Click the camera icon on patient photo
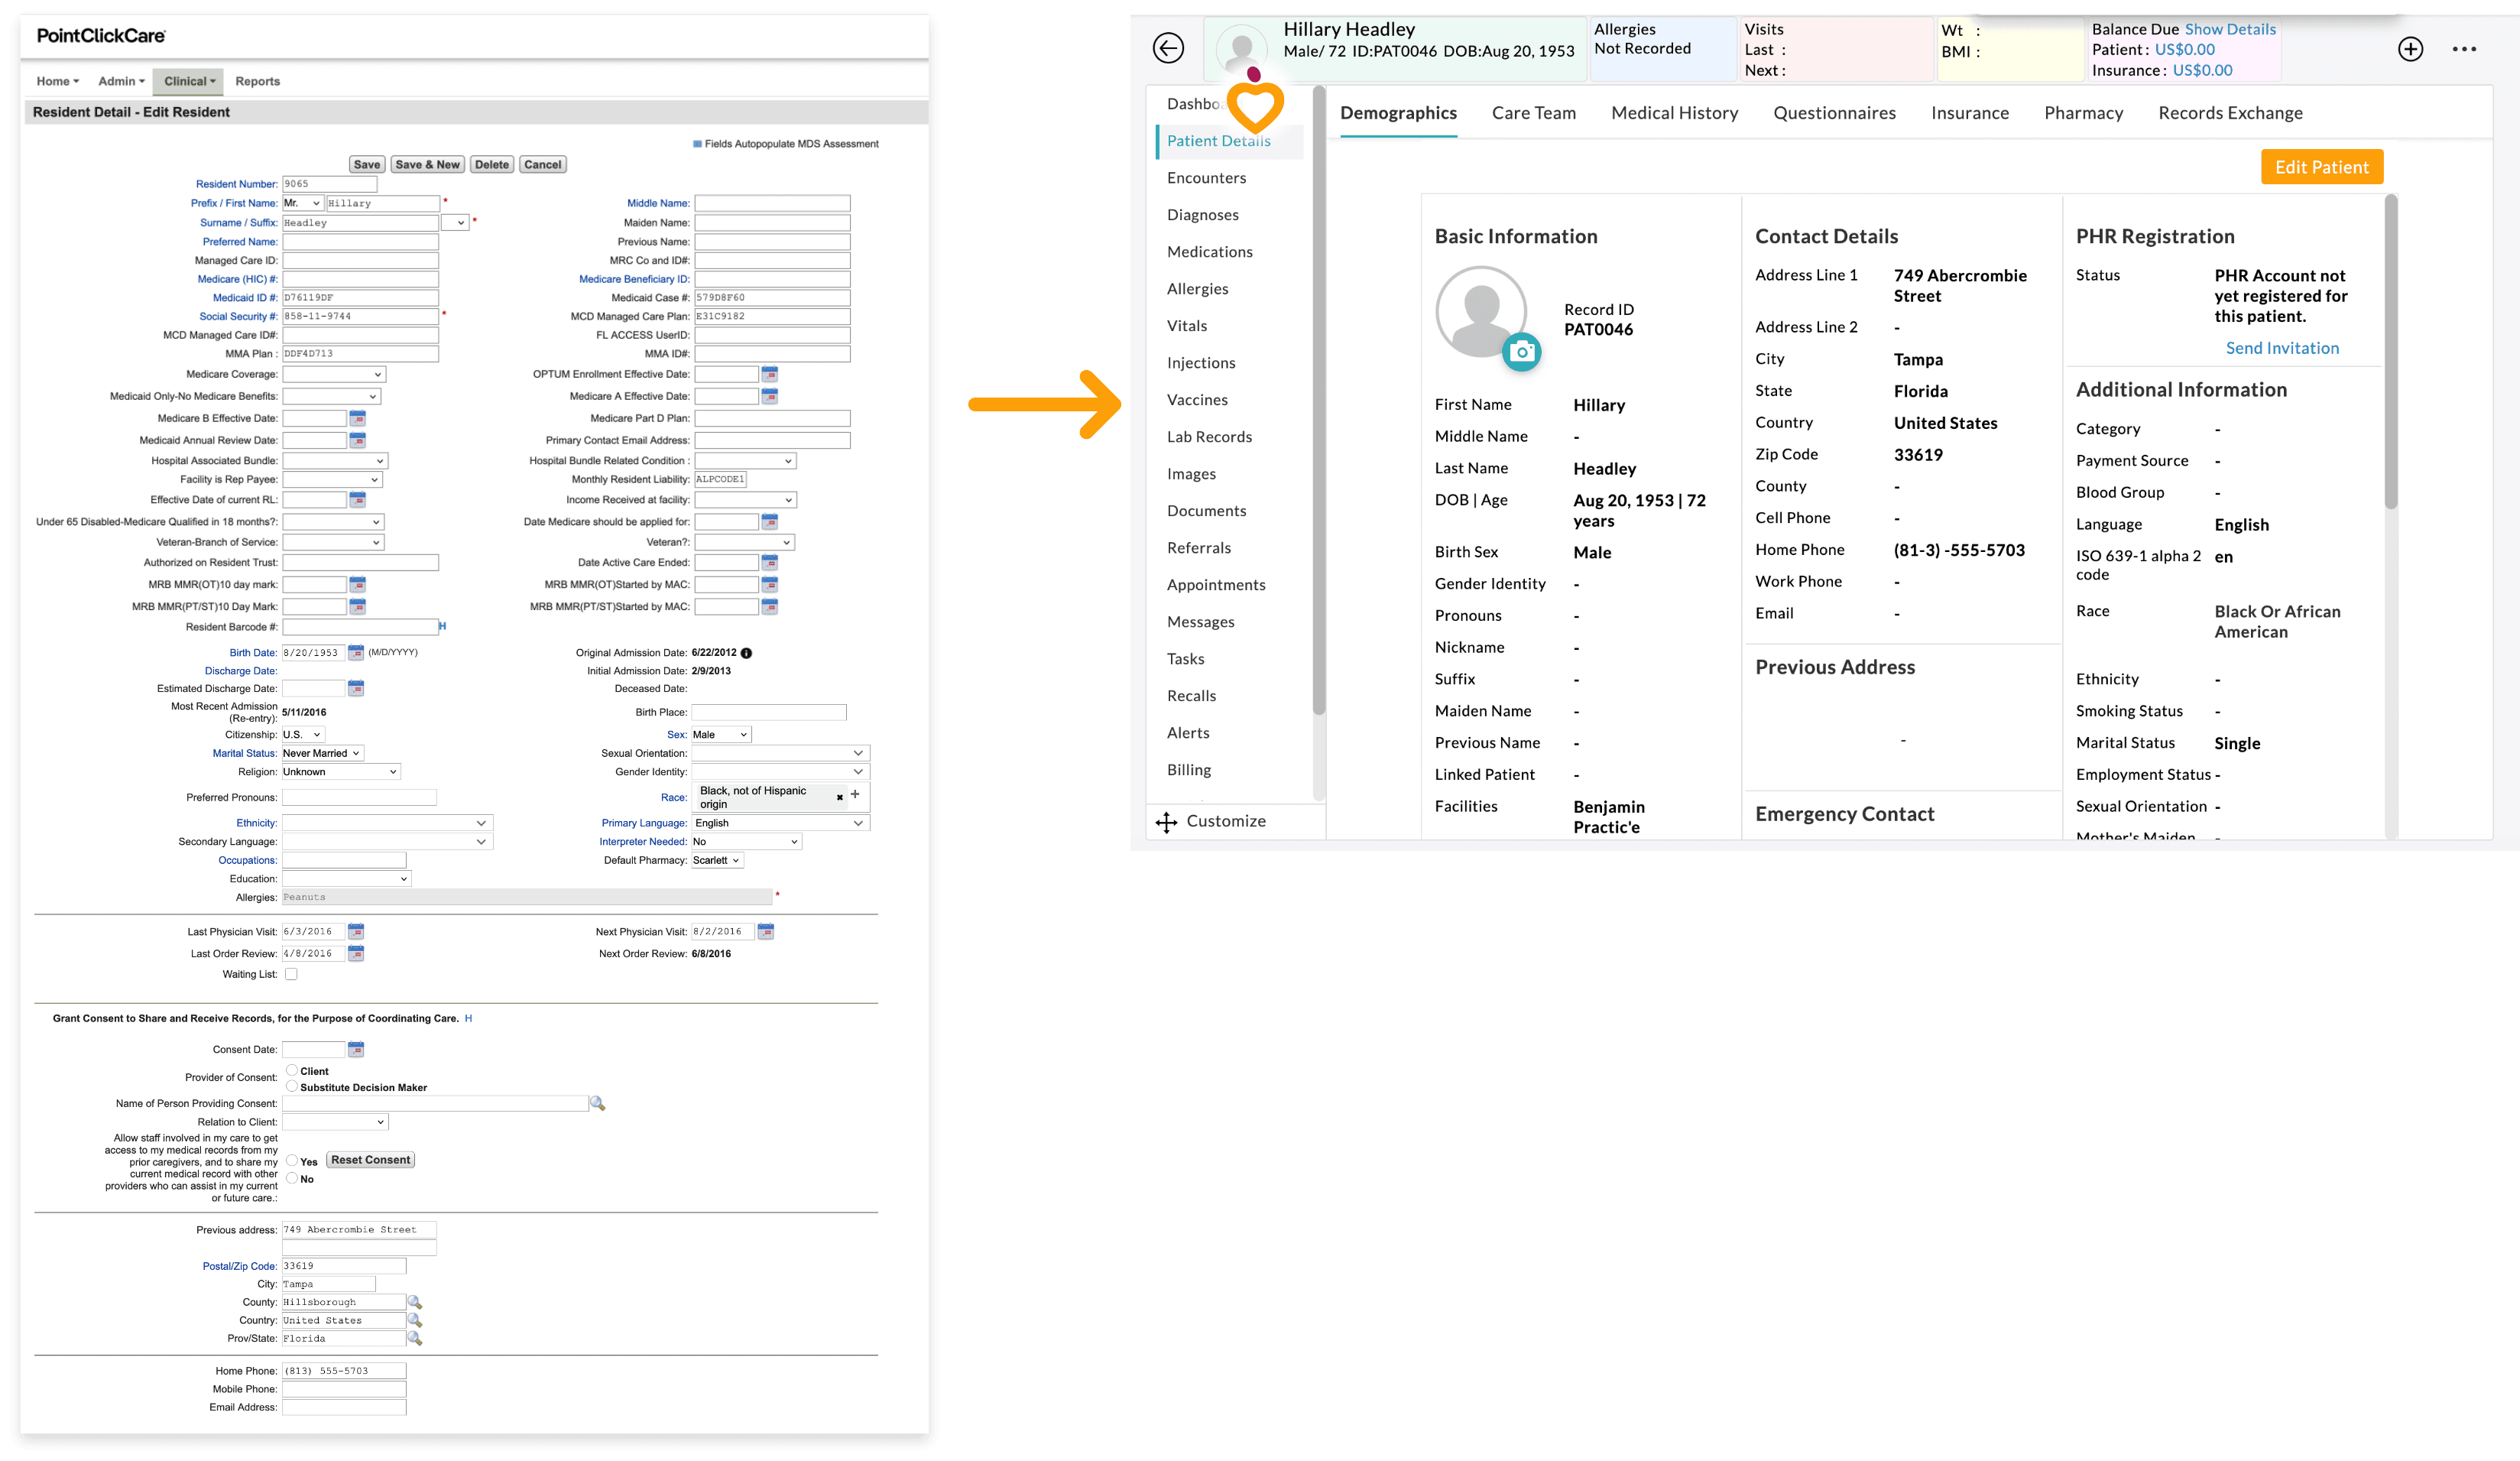Screen dimensions: 2520x1461 [1522, 352]
